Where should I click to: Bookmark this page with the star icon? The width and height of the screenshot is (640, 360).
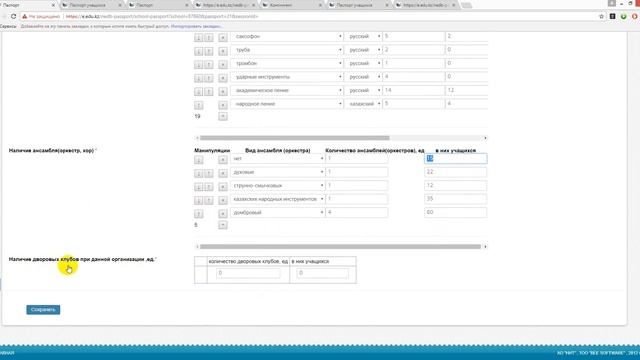pyautogui.click(x=601, y=16)
